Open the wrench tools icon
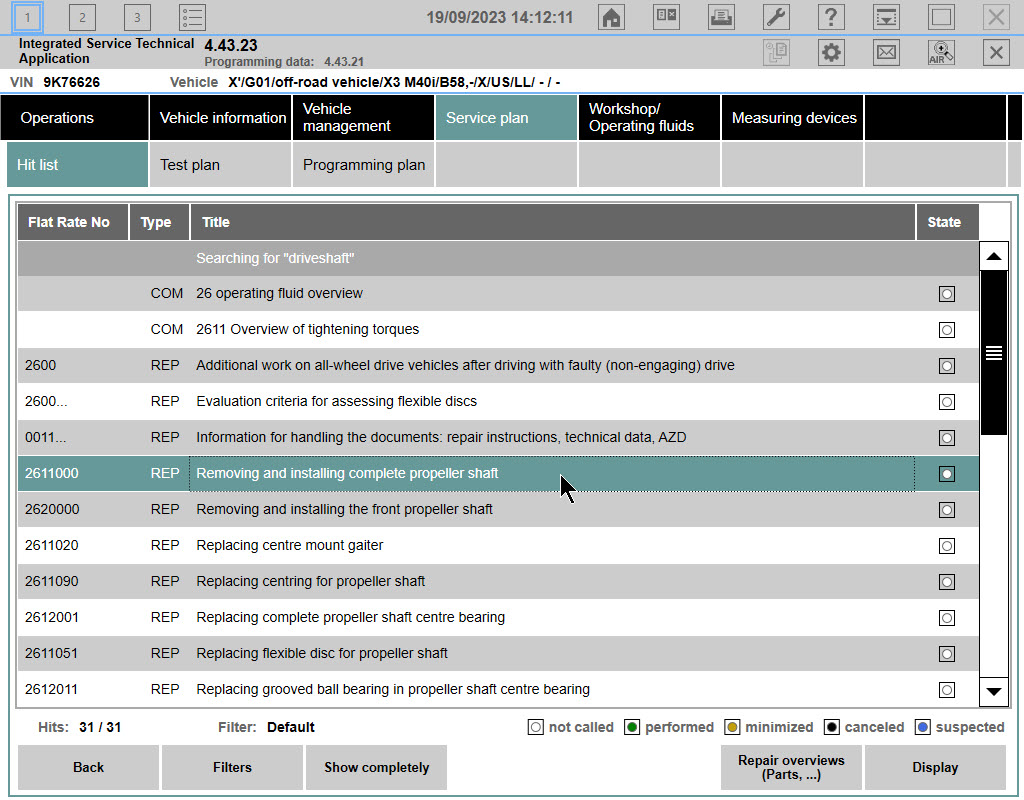The image size is (1024, 800). click(776, 17)
